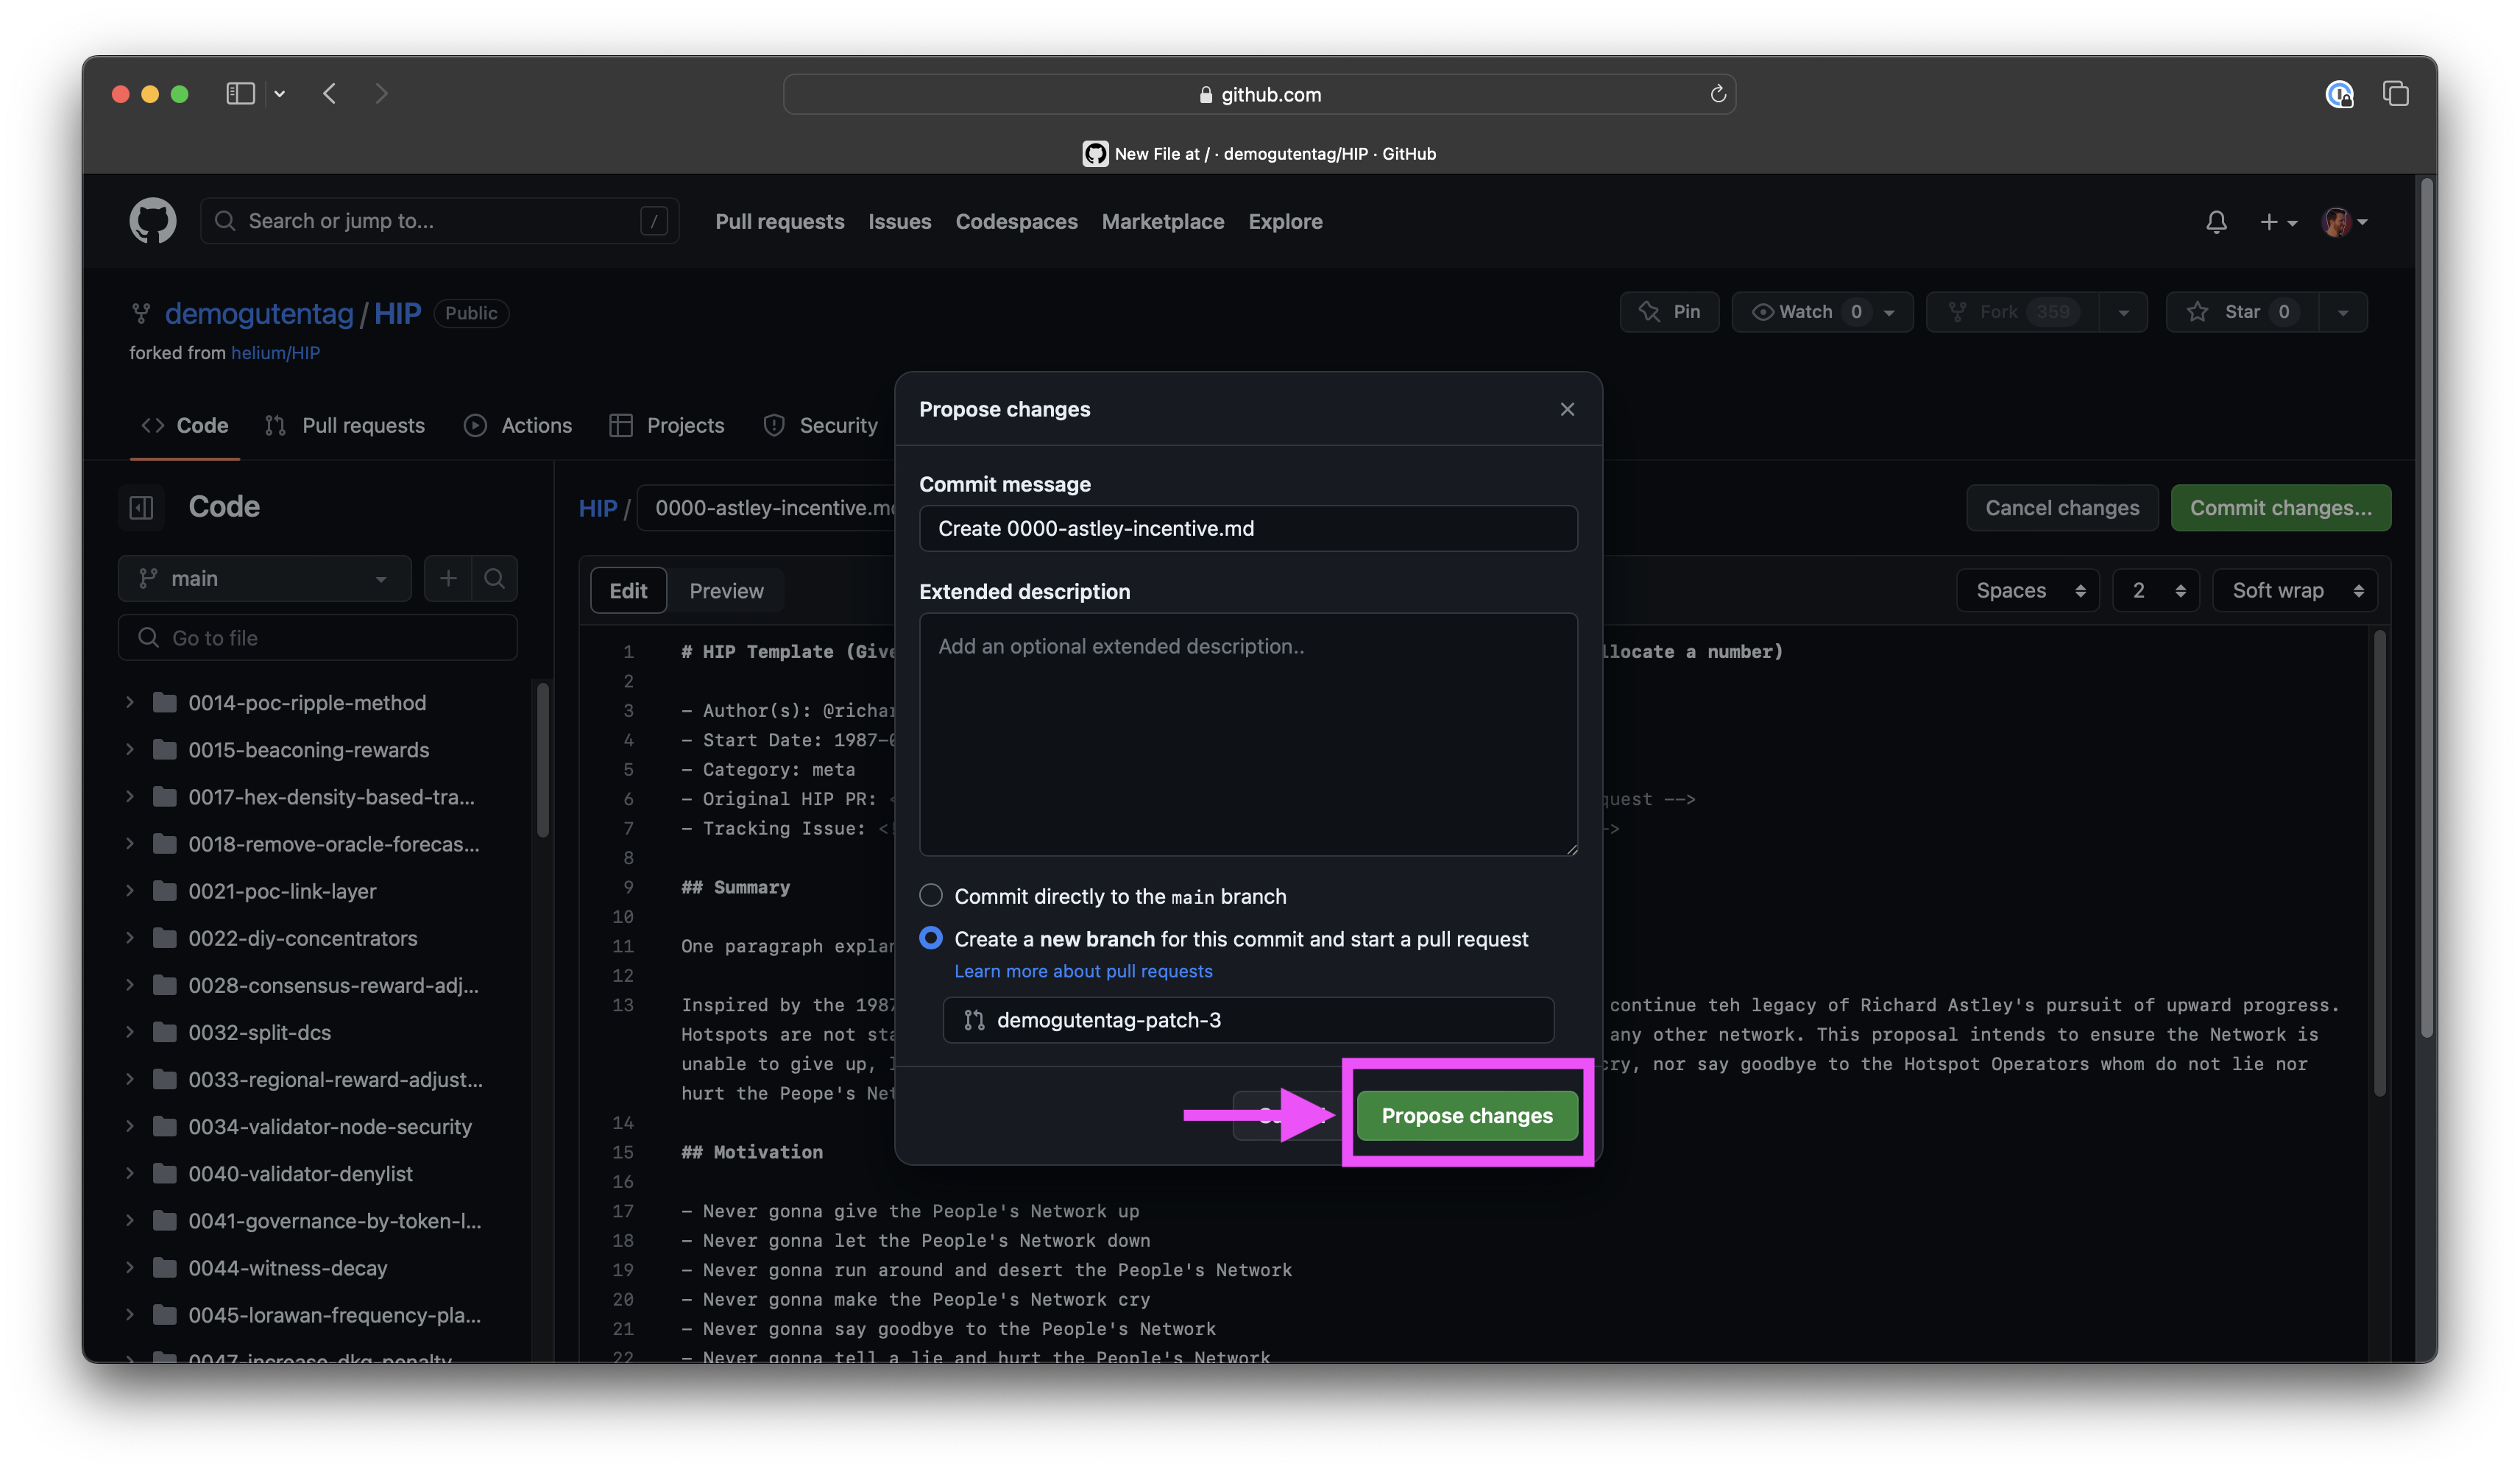Select Create a new branch option
This screenshot has width=2520, height=1472.
point(931,938)
